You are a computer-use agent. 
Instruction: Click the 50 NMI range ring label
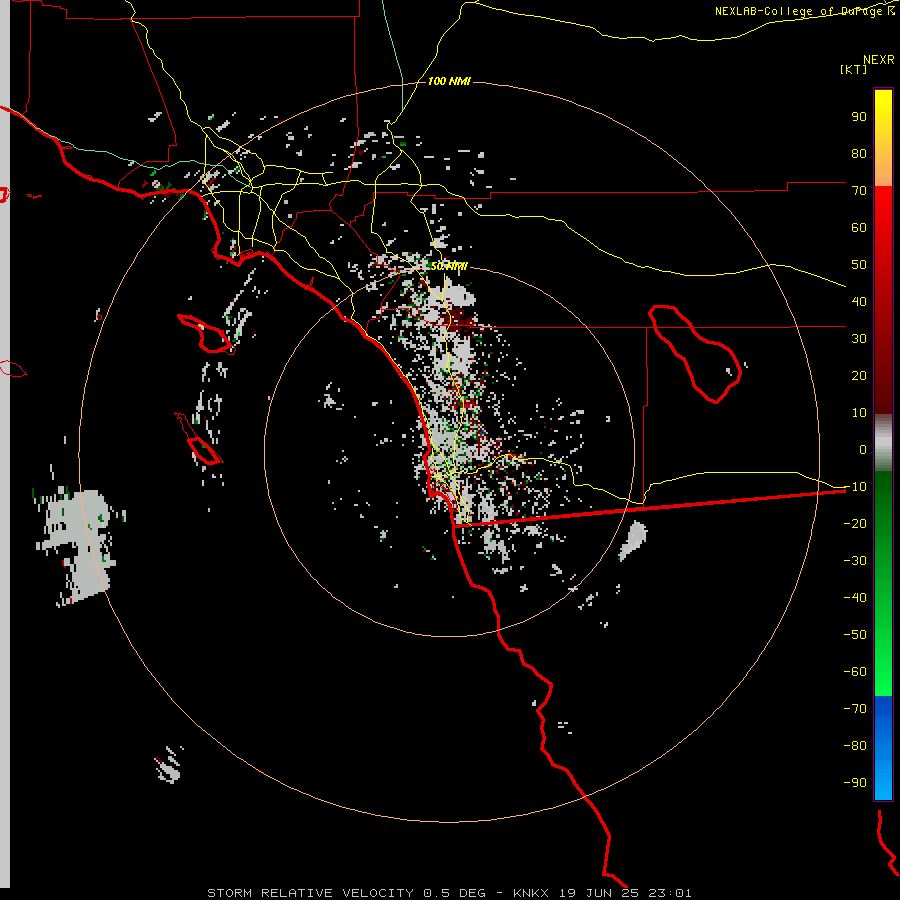449,266
